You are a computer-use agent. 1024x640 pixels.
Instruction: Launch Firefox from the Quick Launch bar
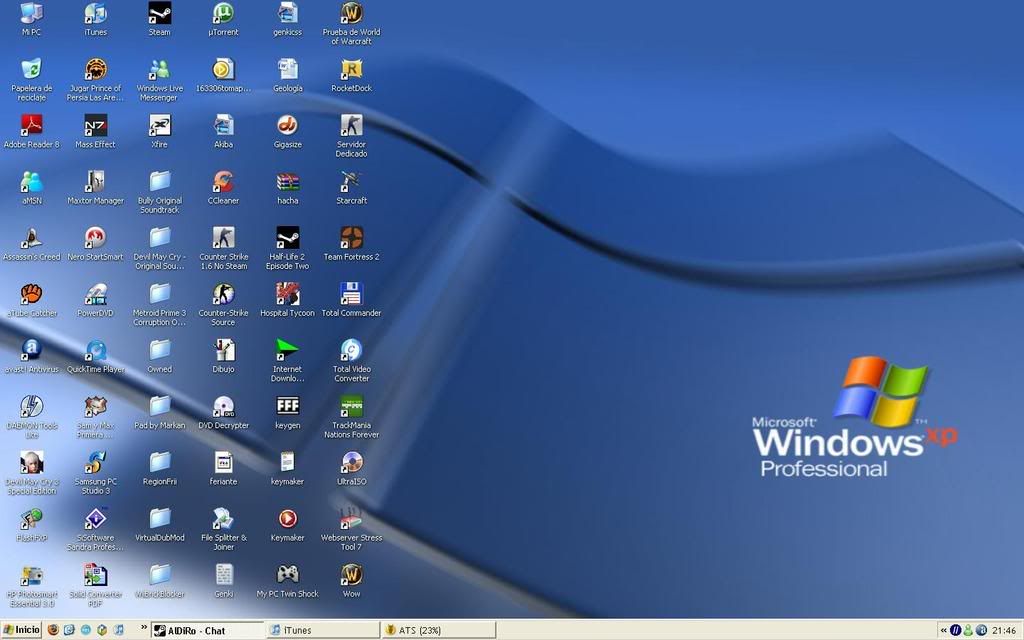54,630
